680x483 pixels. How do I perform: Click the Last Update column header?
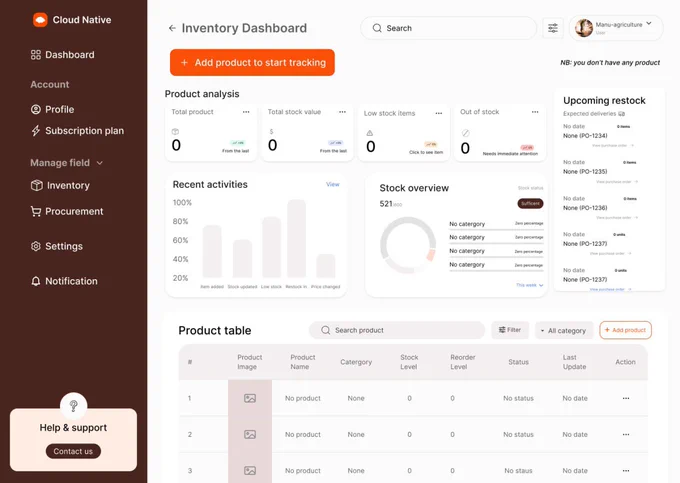pos(574,362)
